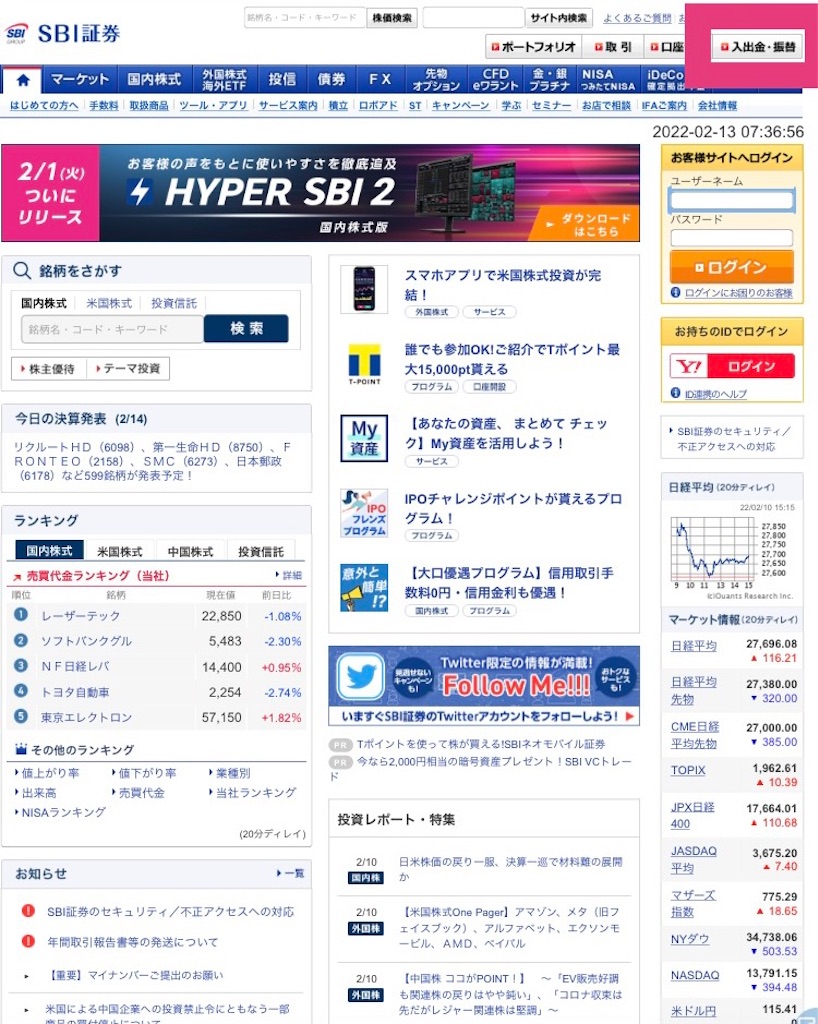Image resolution: width=818 pixels, height=1024 pixels.
Task: Click the blue 検索 button
Action: click(x=246, y=328)
